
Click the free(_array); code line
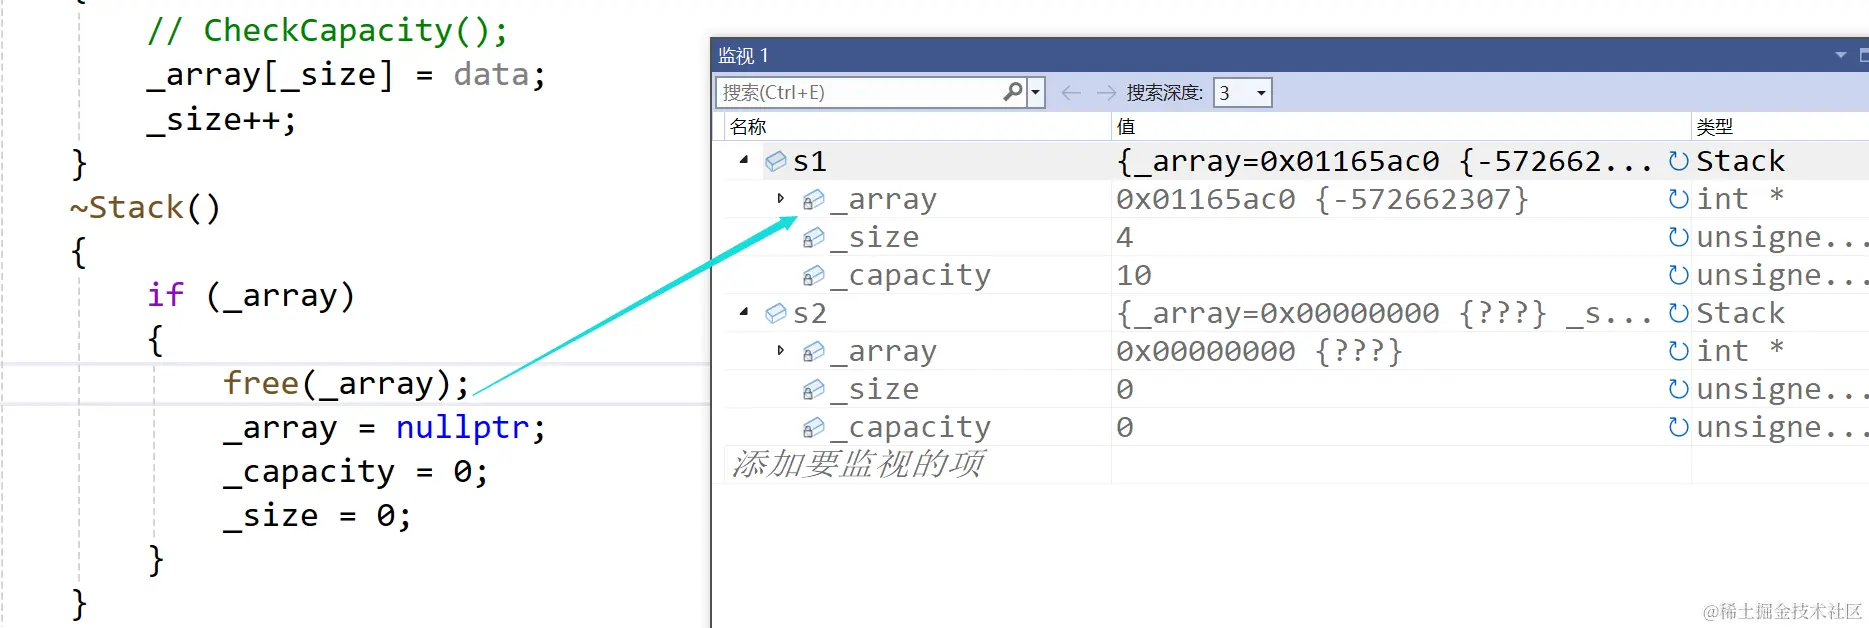click(346, 383)
